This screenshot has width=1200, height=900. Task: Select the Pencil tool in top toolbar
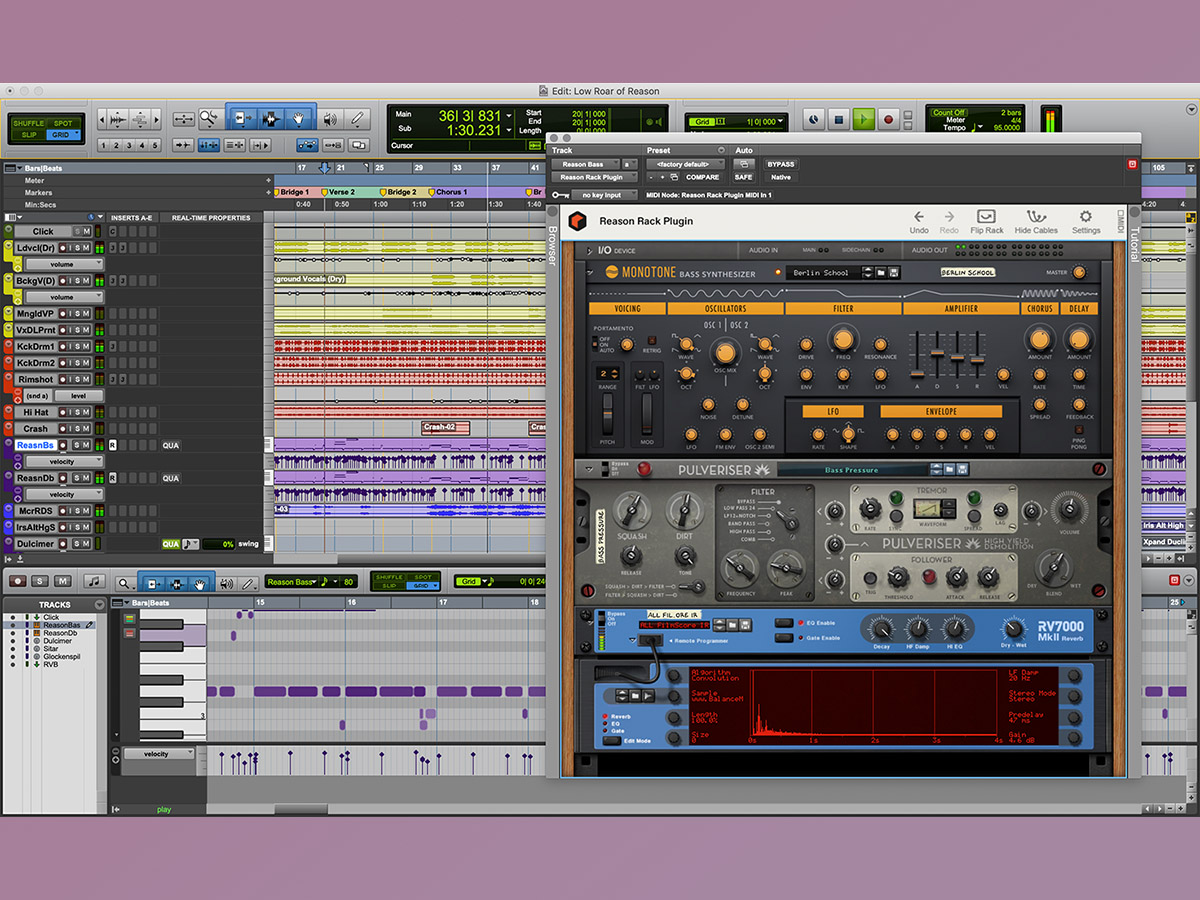(357, 119)
